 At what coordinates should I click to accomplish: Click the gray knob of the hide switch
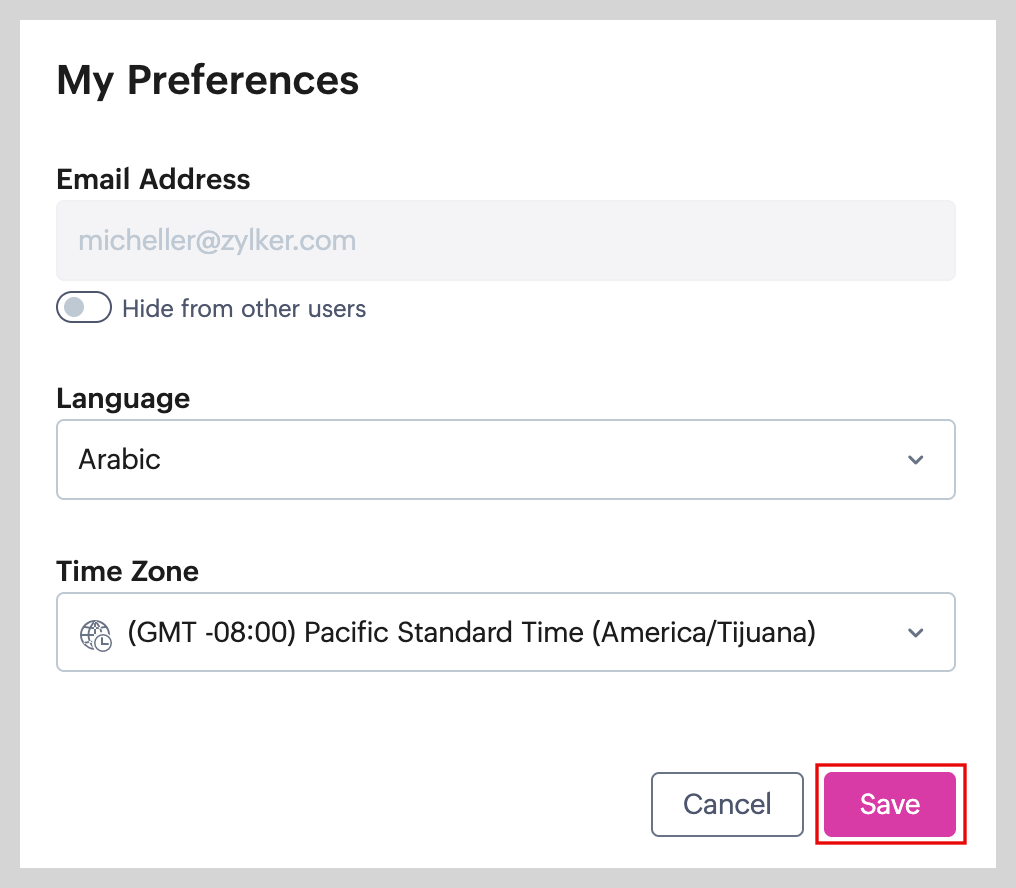coord(73,308)
